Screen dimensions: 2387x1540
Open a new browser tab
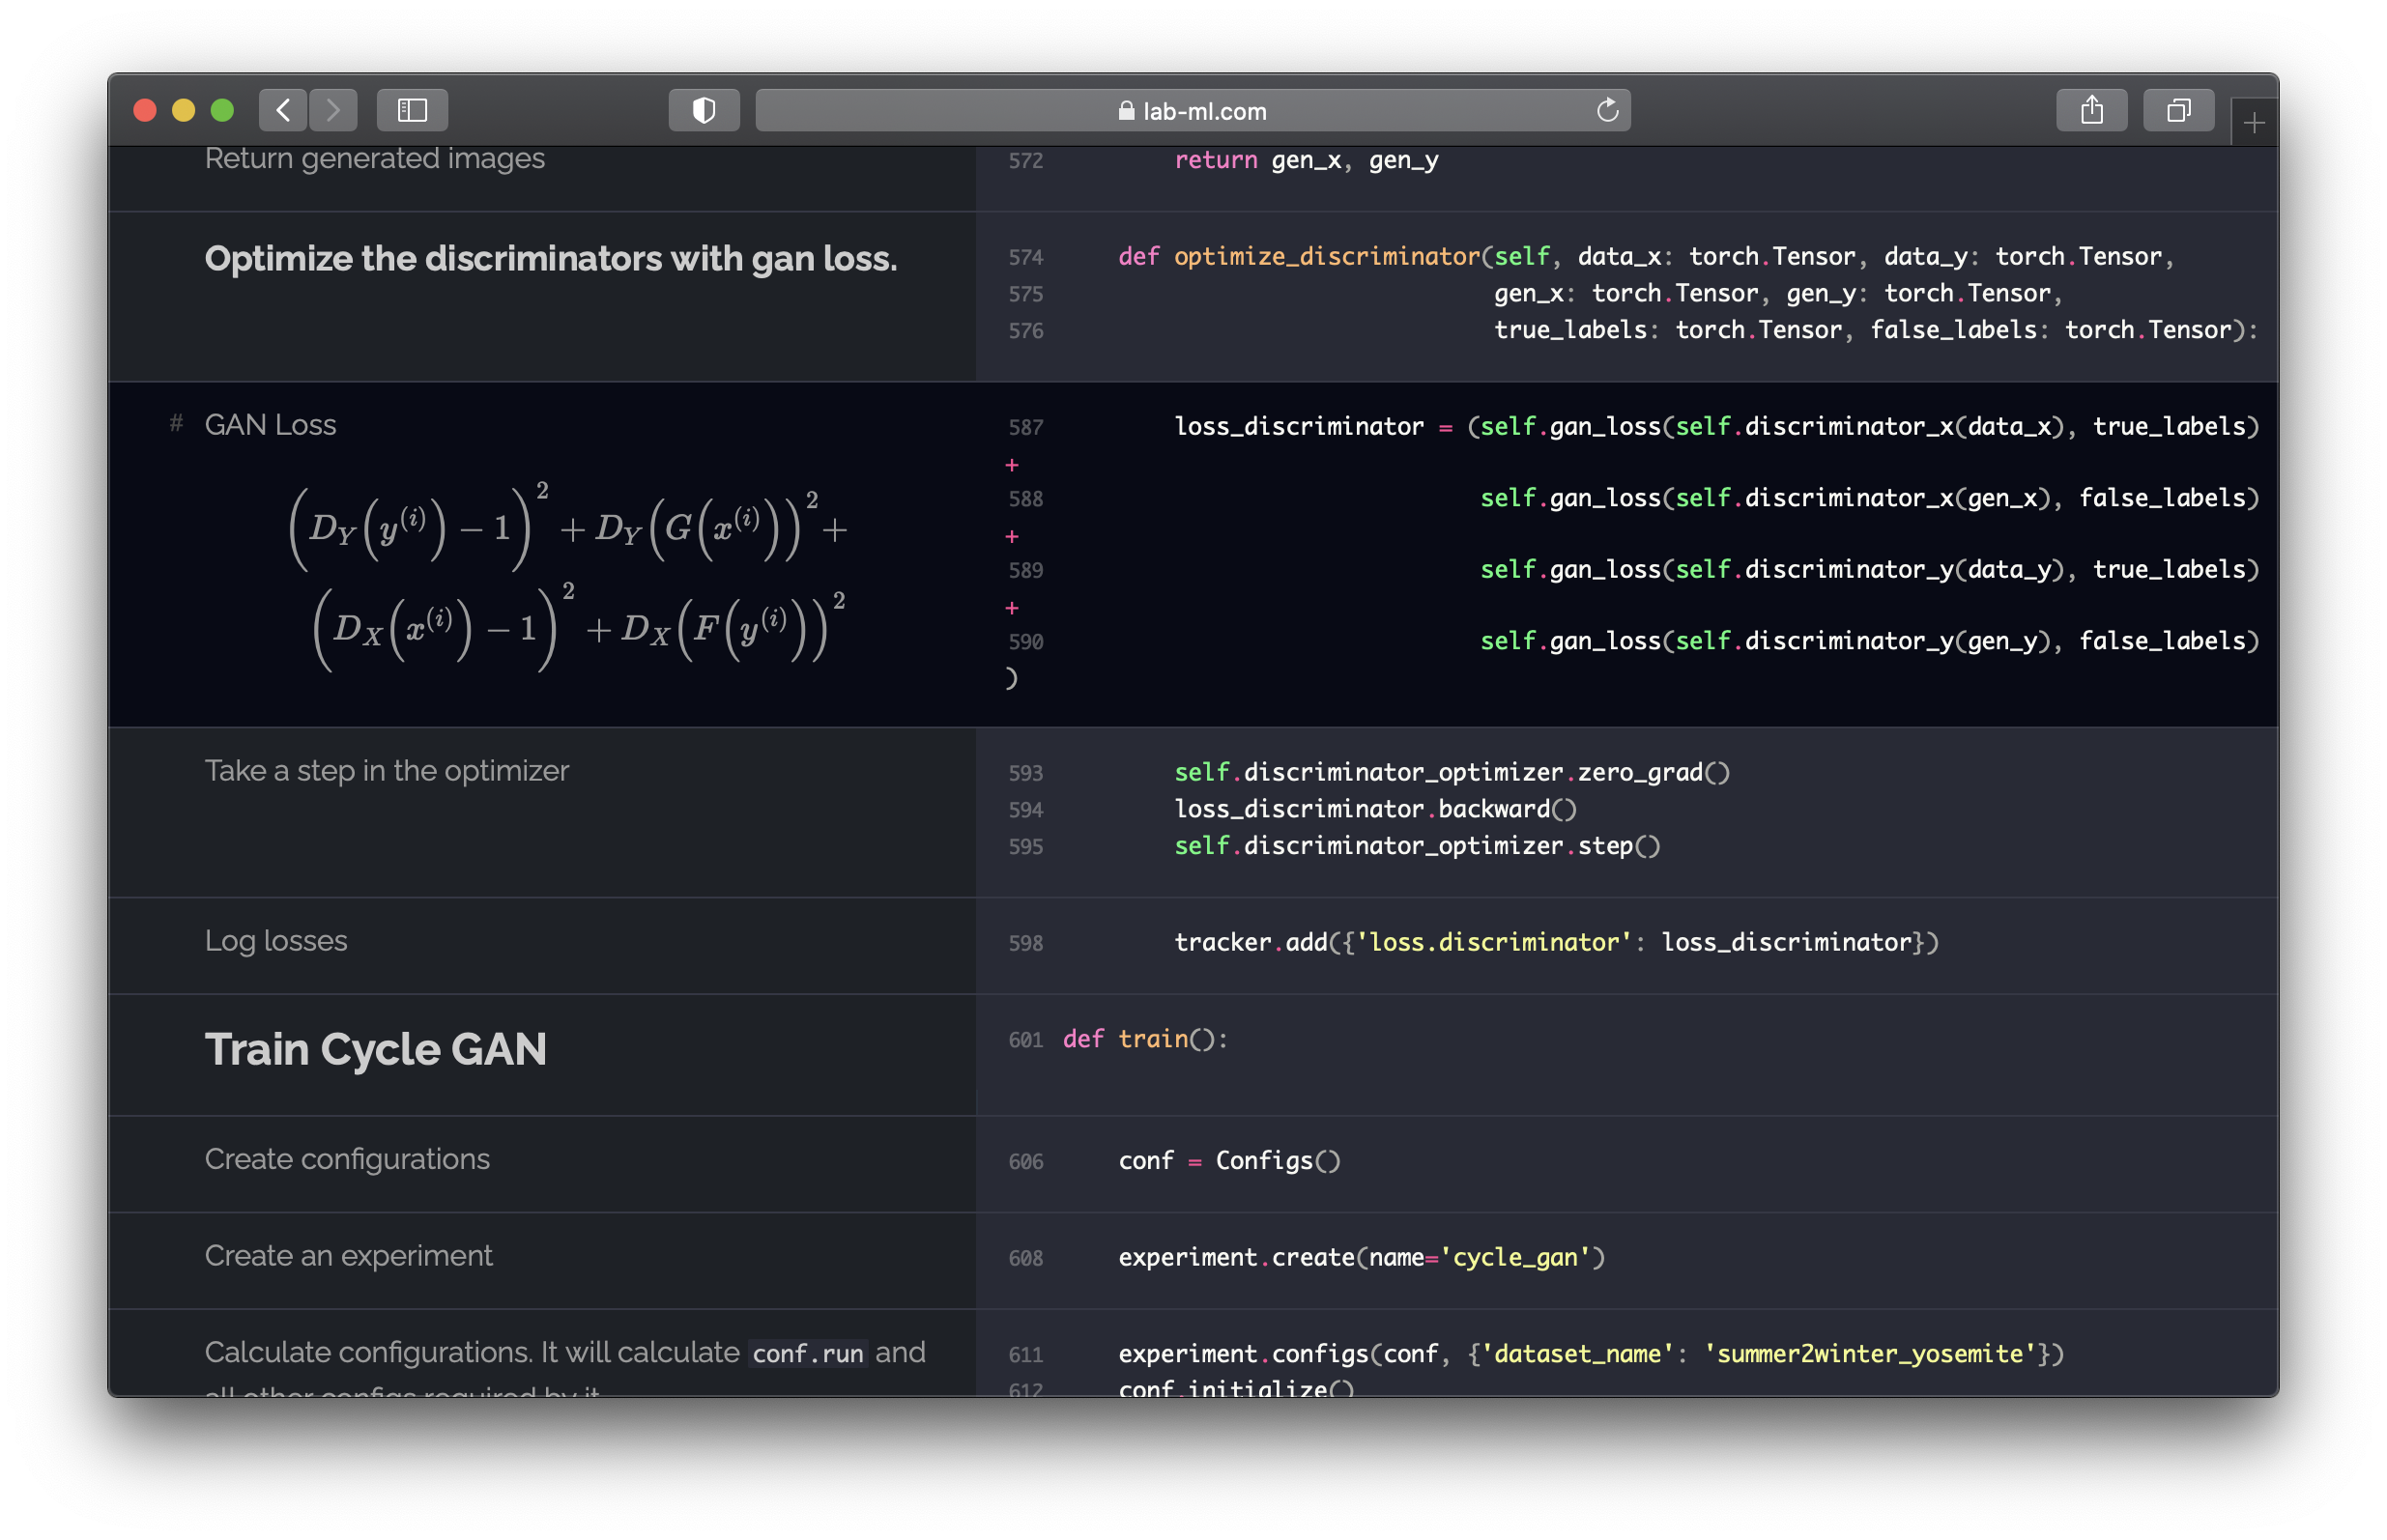[2255, 122]
